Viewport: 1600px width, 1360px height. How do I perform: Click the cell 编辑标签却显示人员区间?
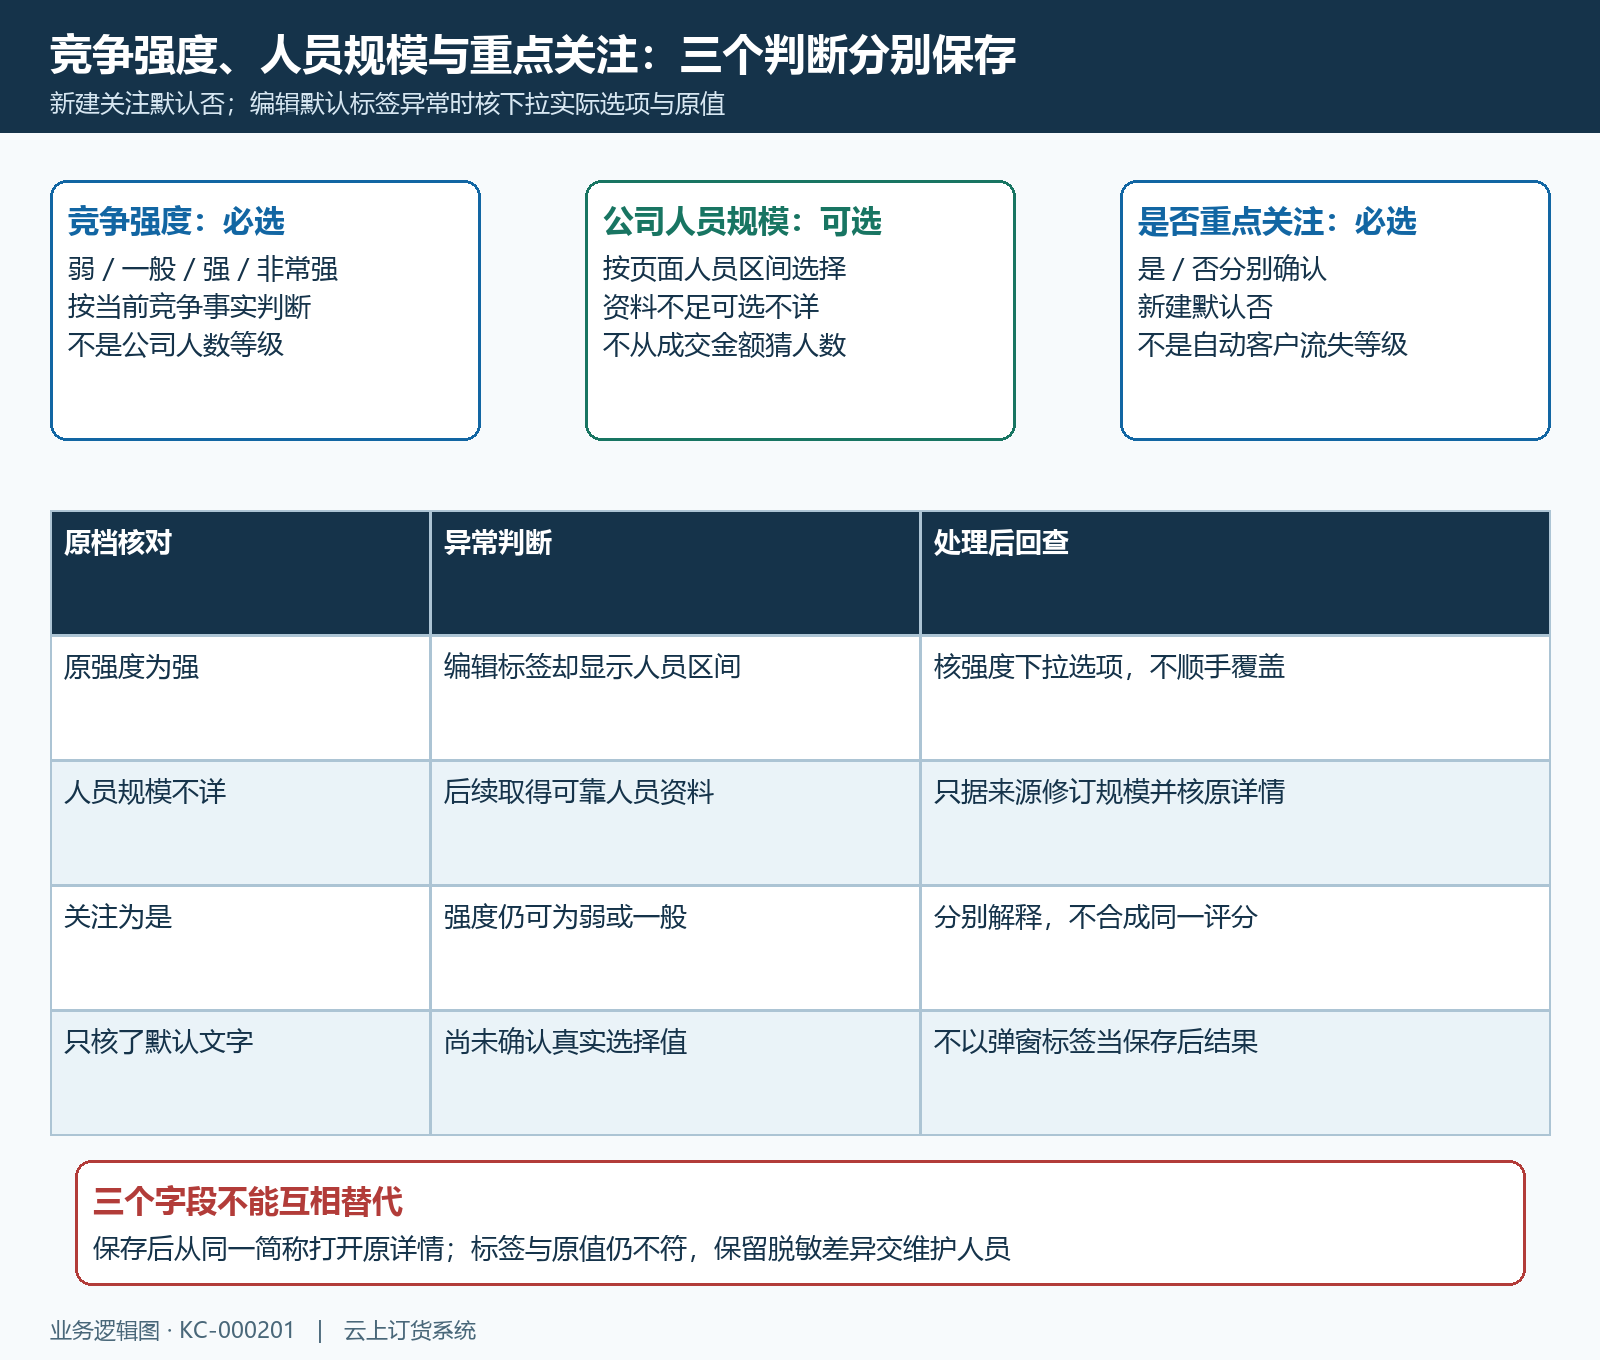(676, 698)
